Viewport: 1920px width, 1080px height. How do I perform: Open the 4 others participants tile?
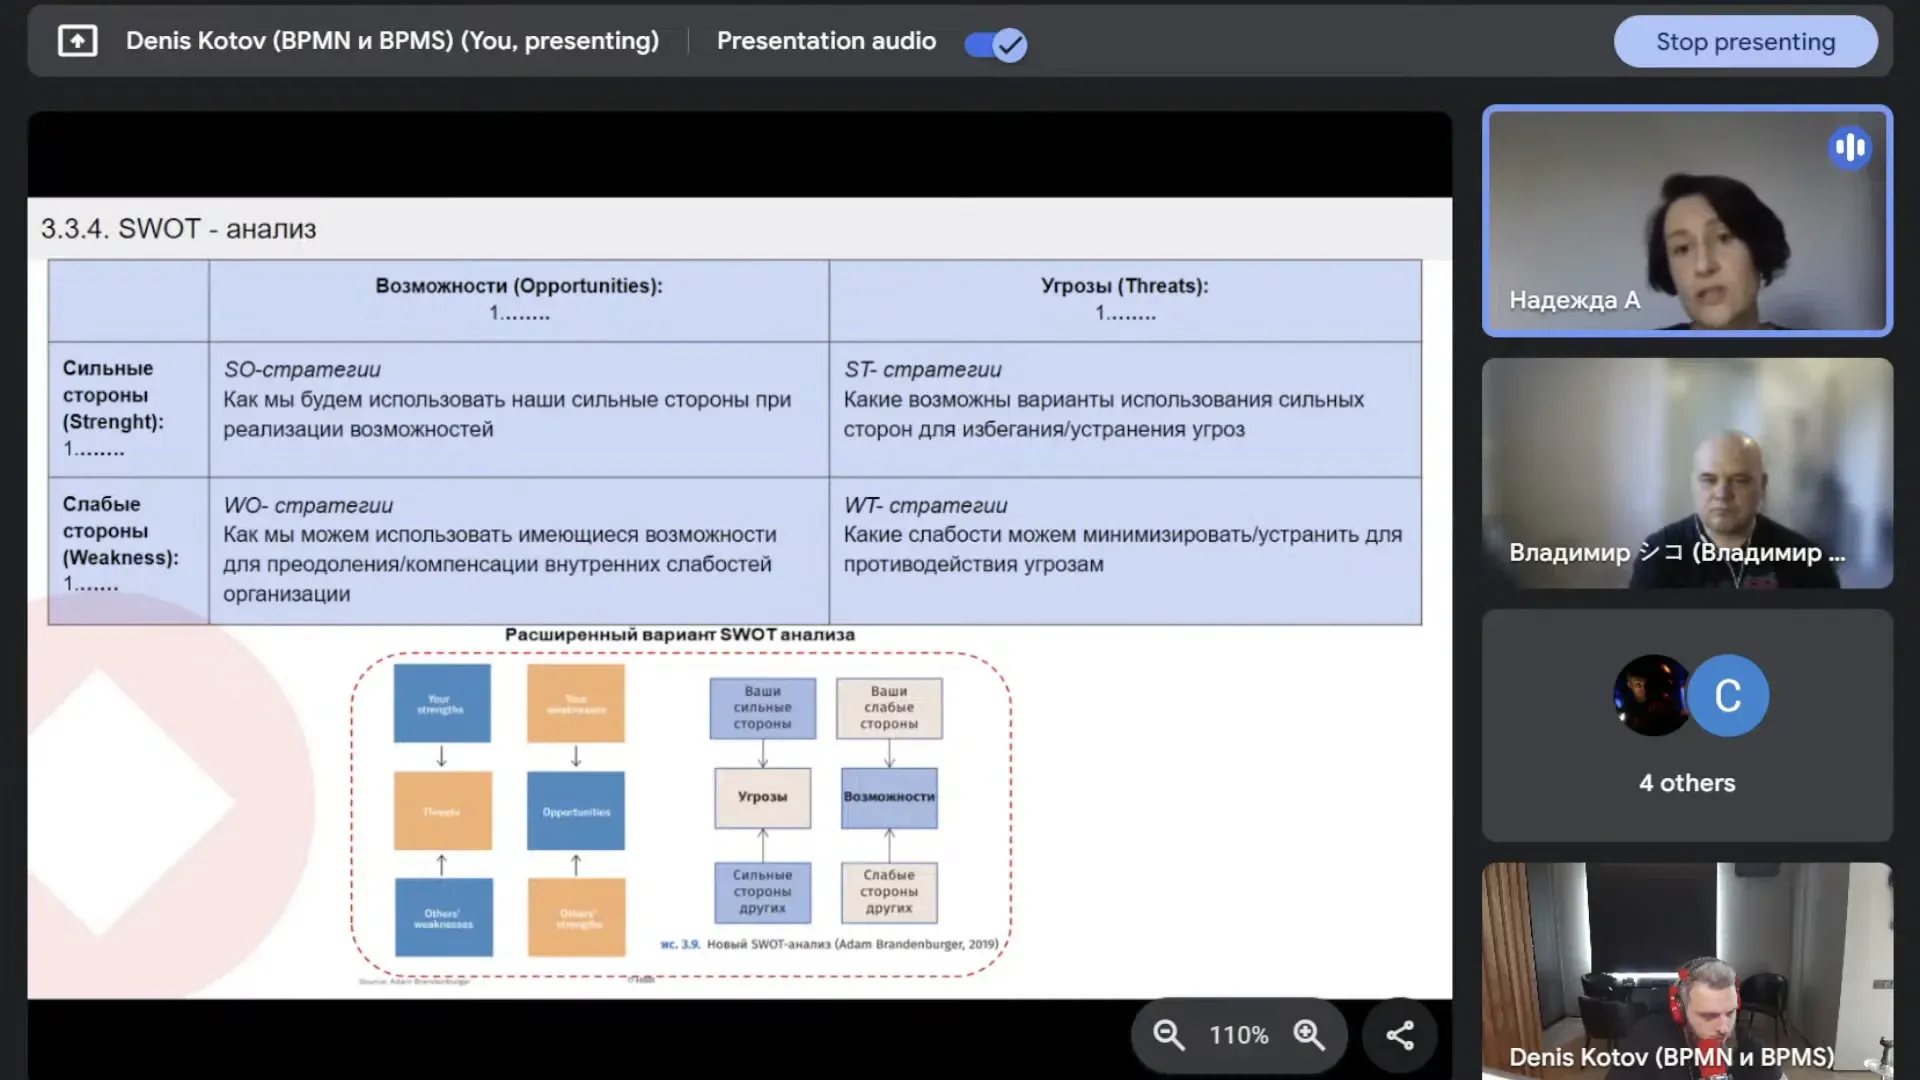(x=1687, y=783)
